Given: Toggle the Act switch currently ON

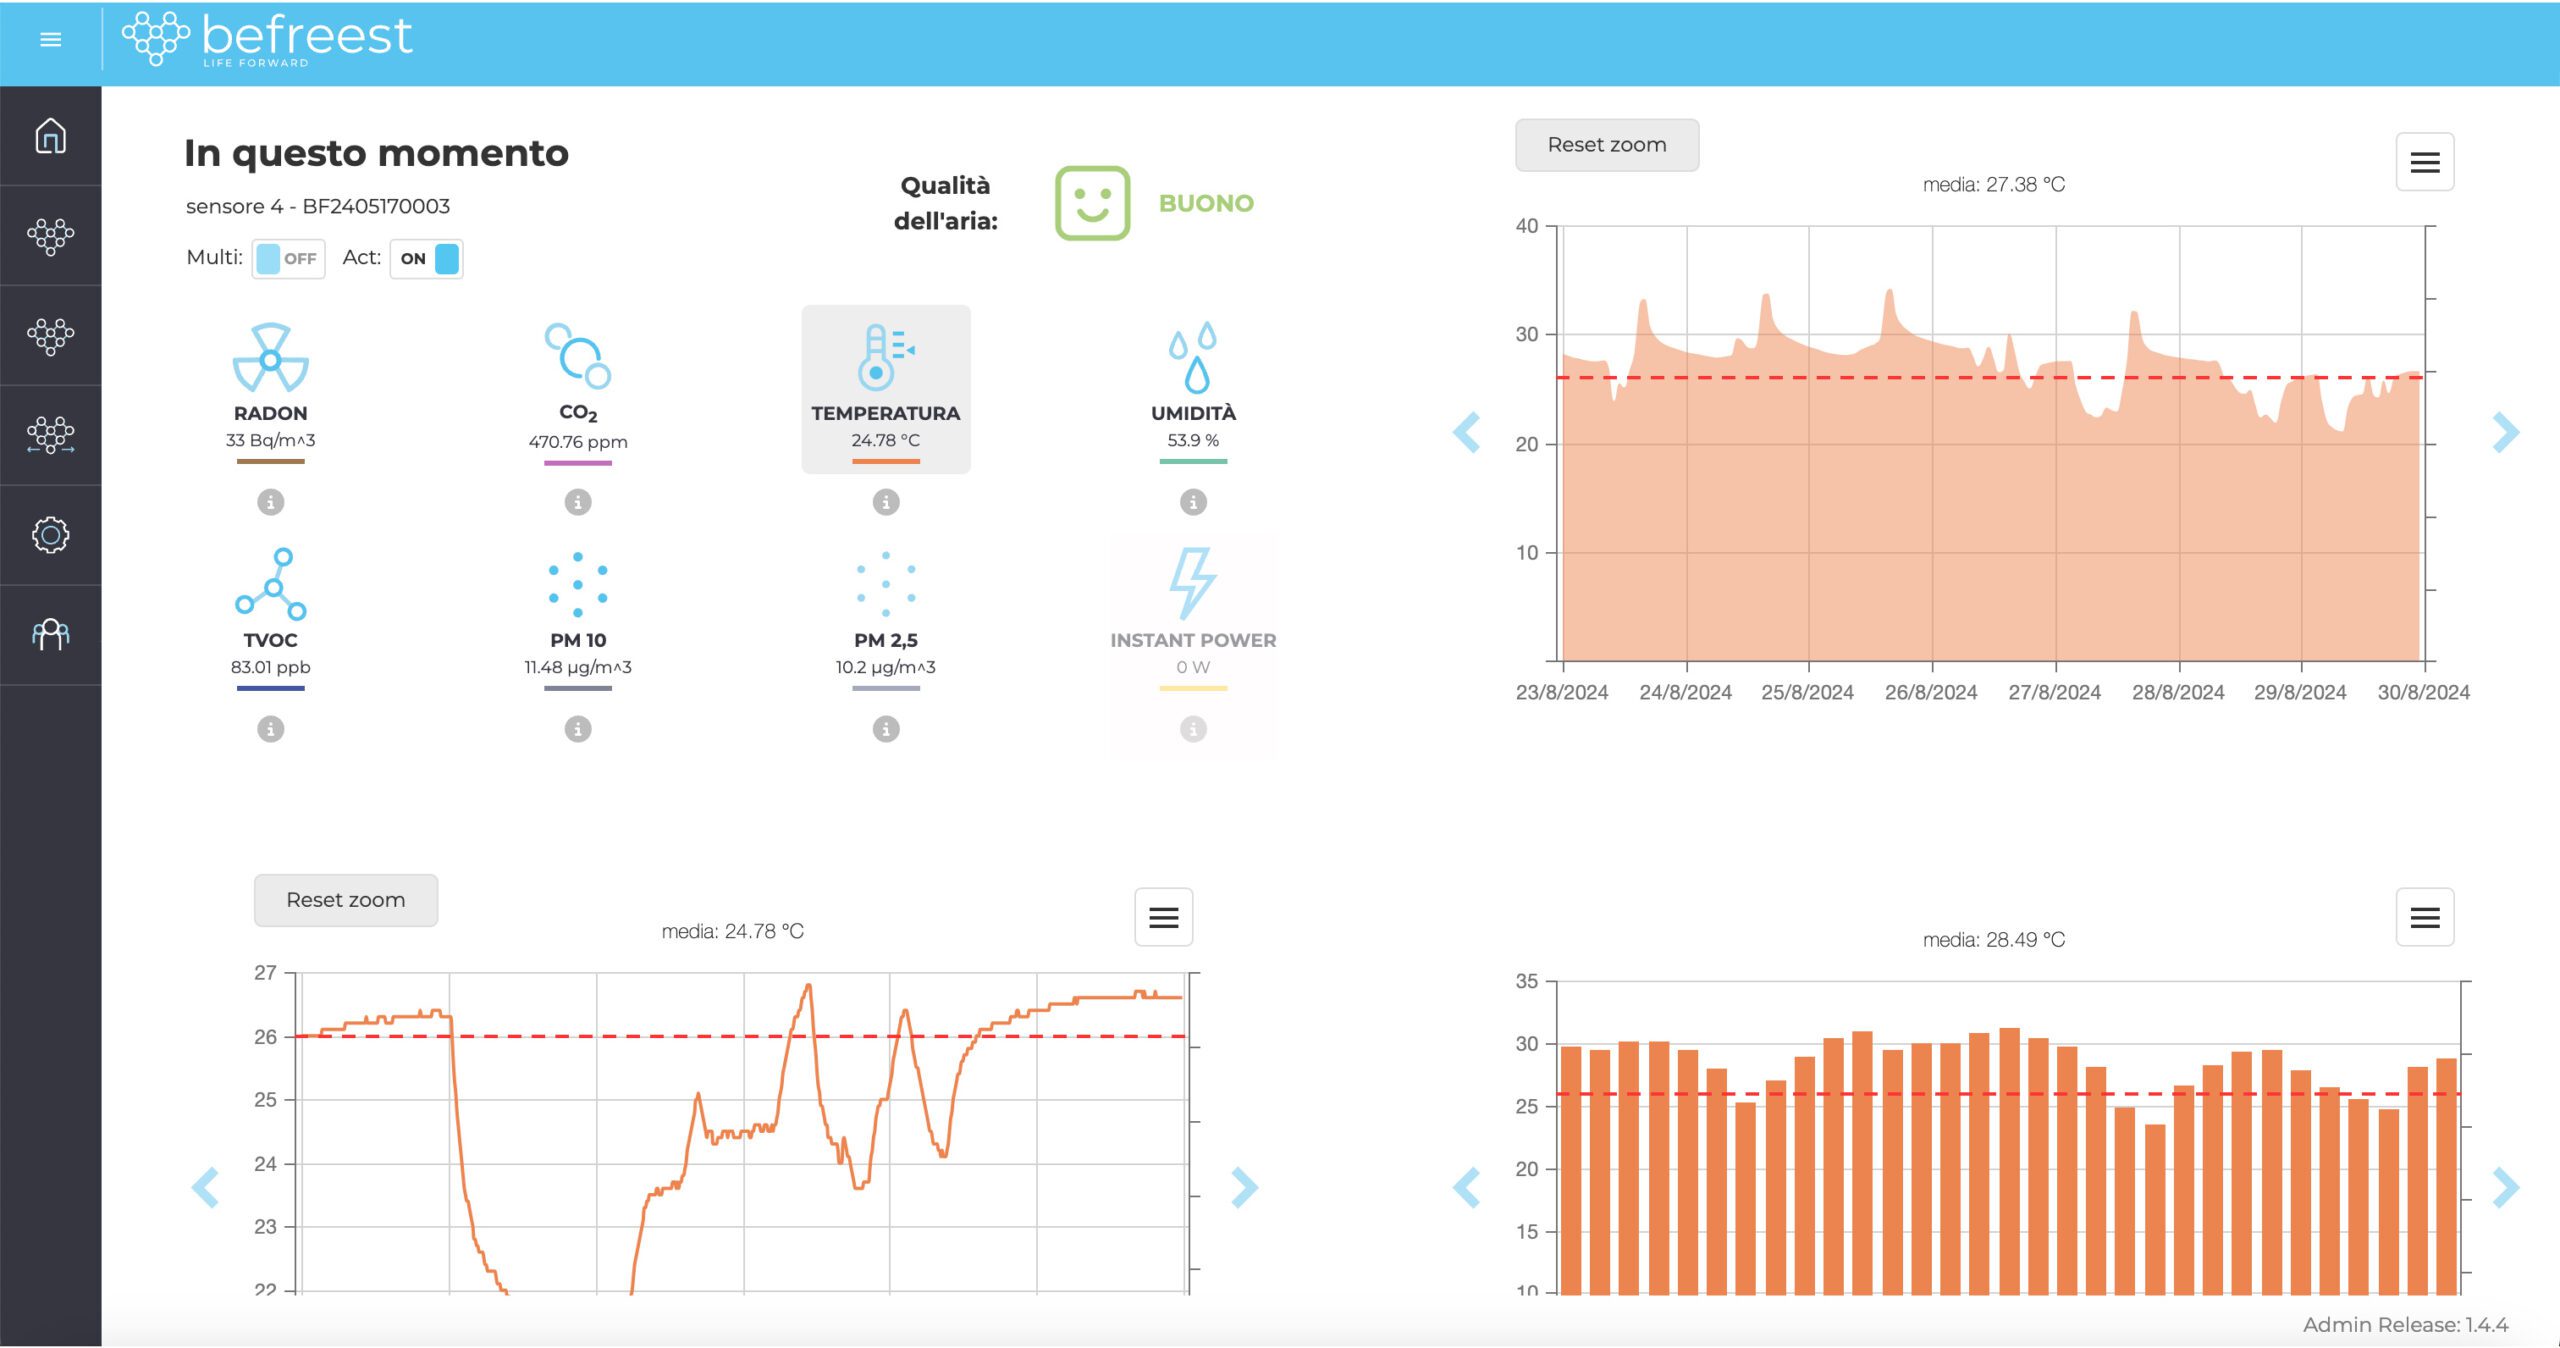Looking at the screenshot, I should click(x=426, y=259).
